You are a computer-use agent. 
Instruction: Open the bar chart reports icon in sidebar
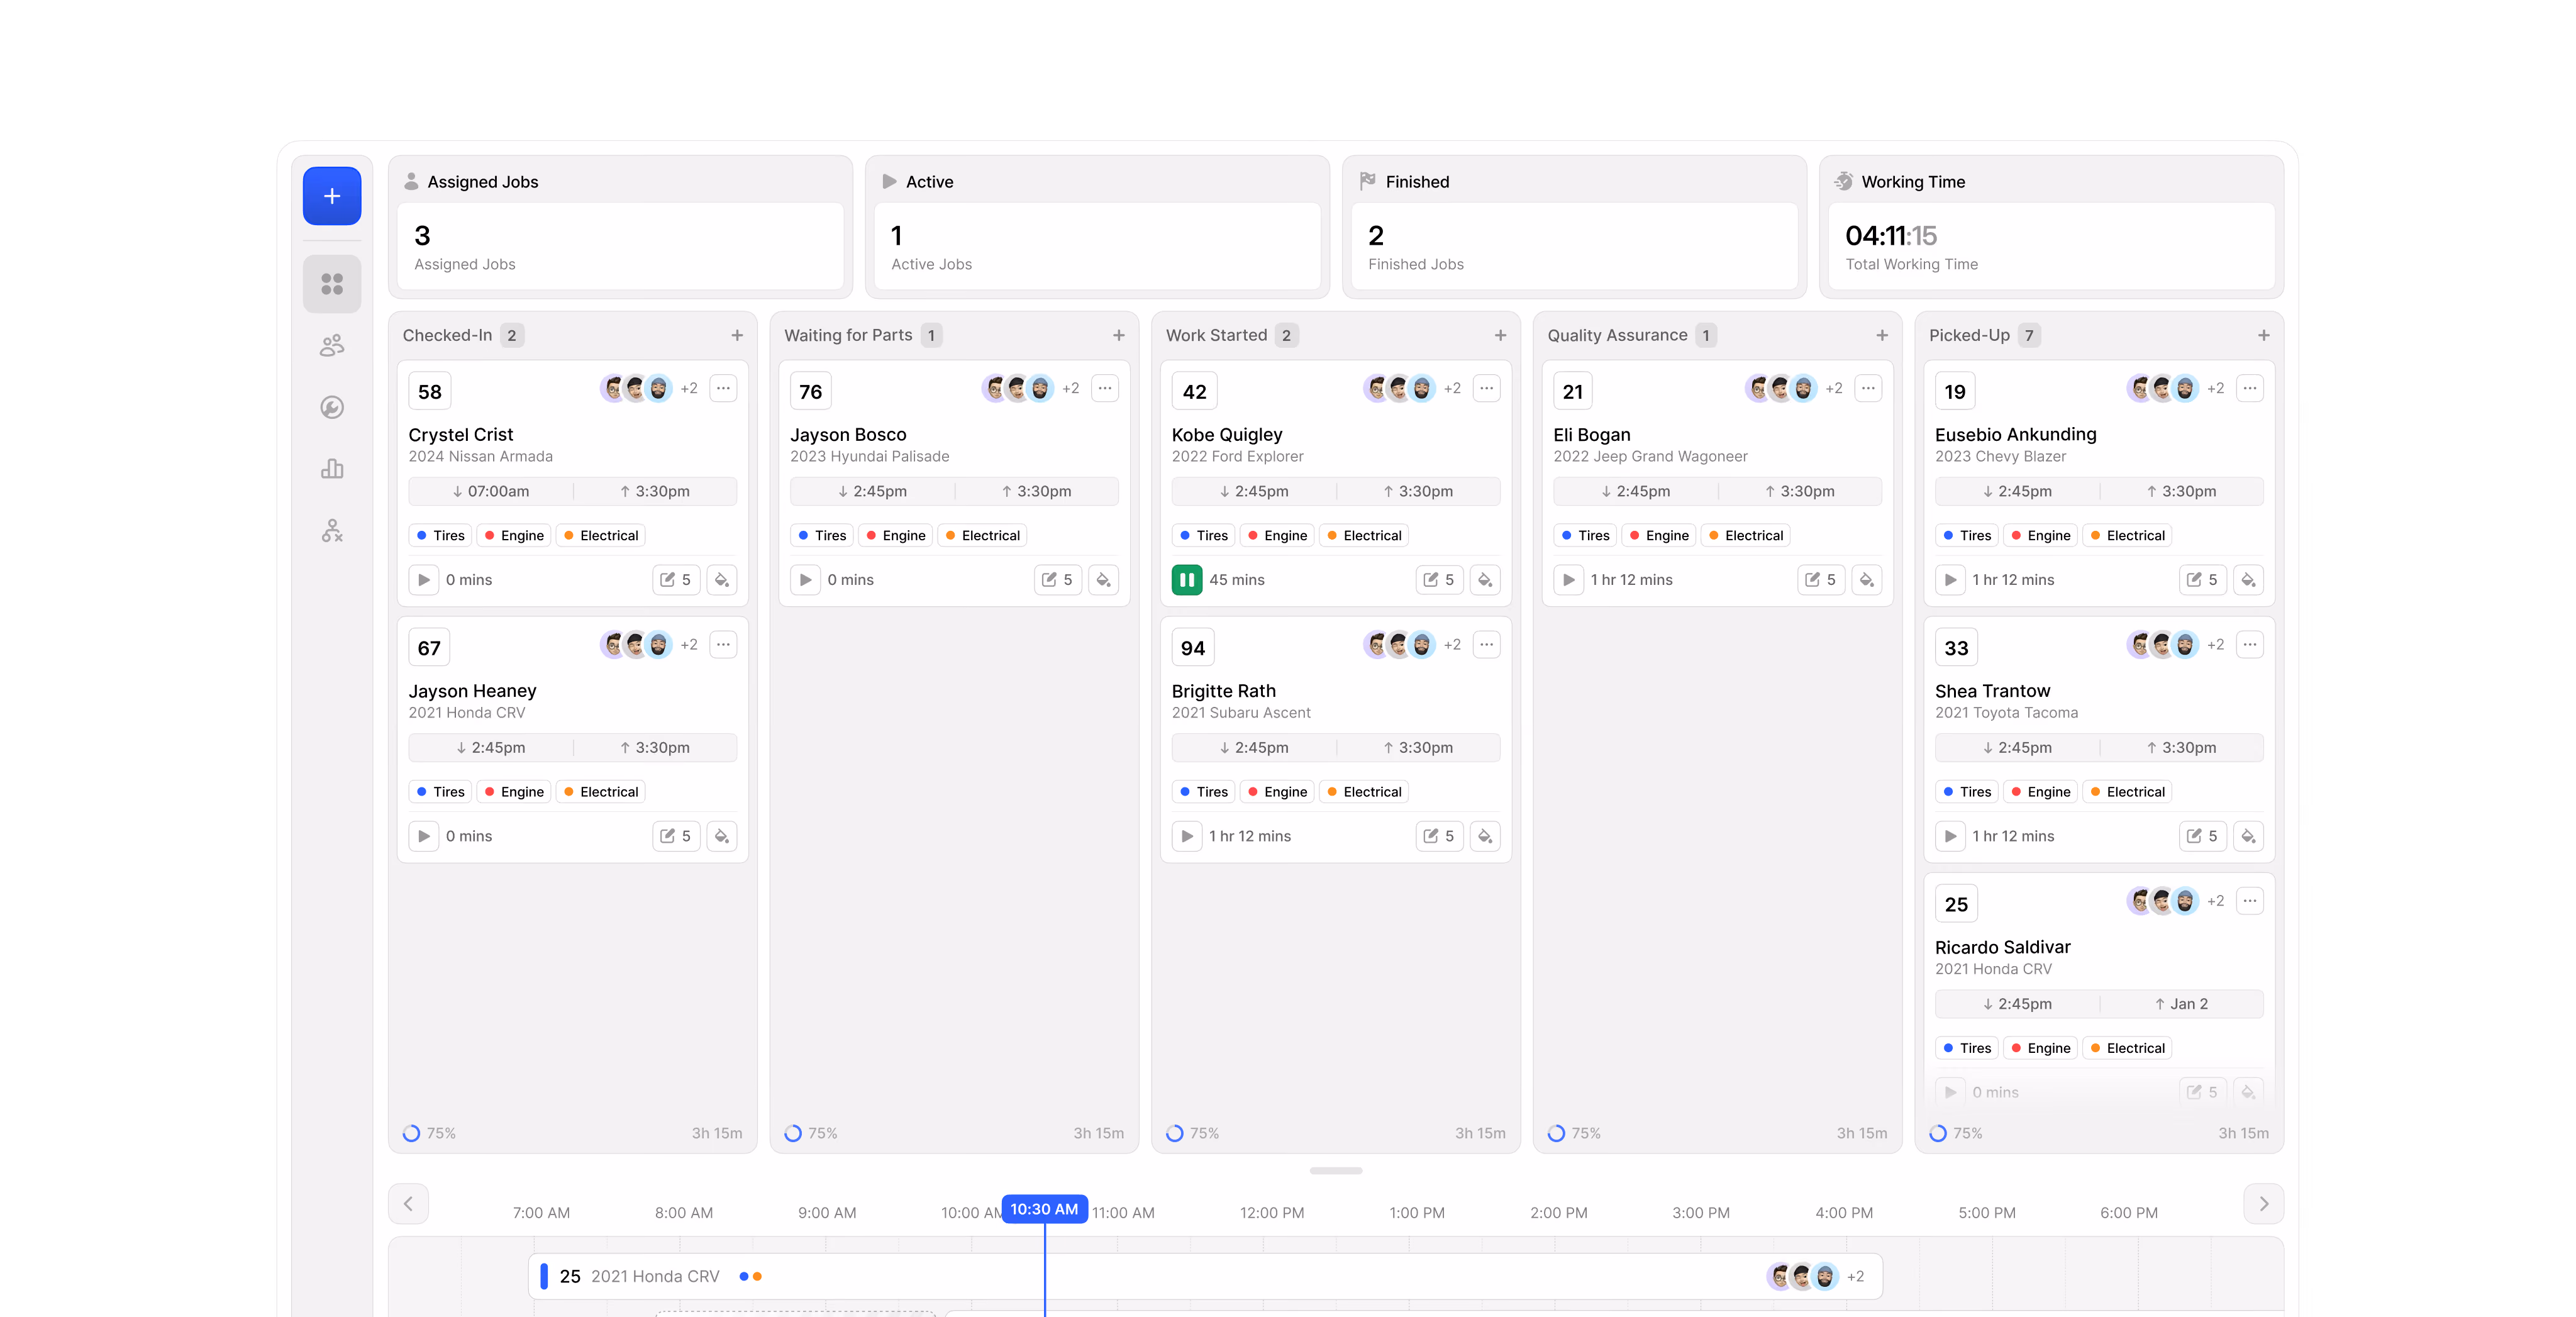332,469
